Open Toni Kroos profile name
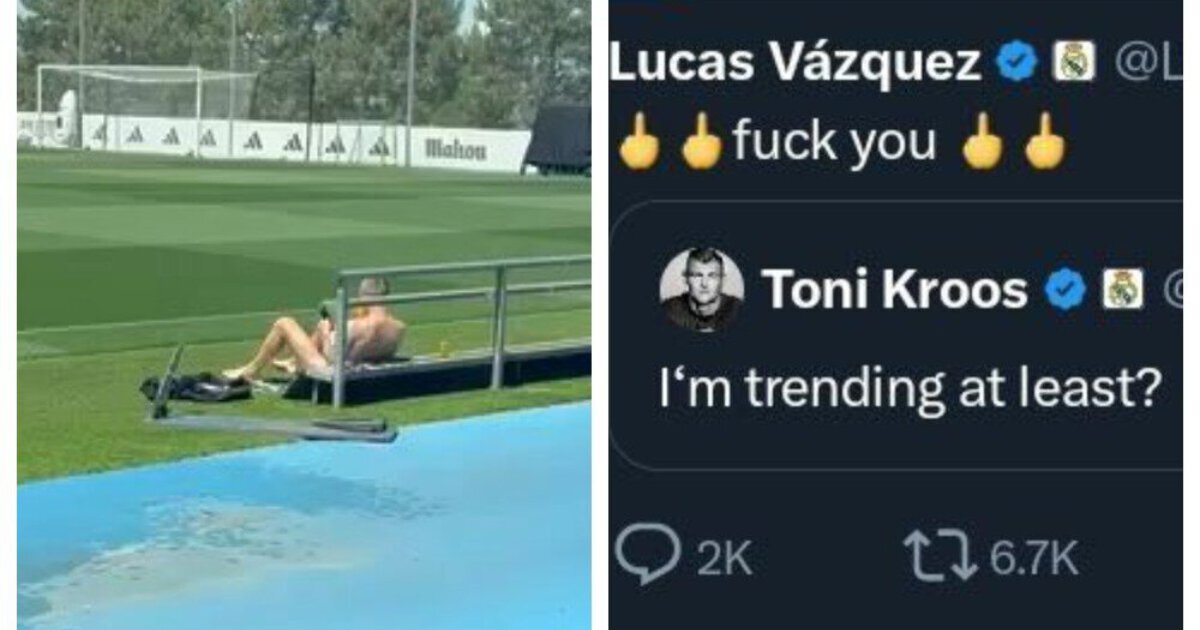Image resolution: width=1200 pixels, height=630 pixels. (896, 290)
